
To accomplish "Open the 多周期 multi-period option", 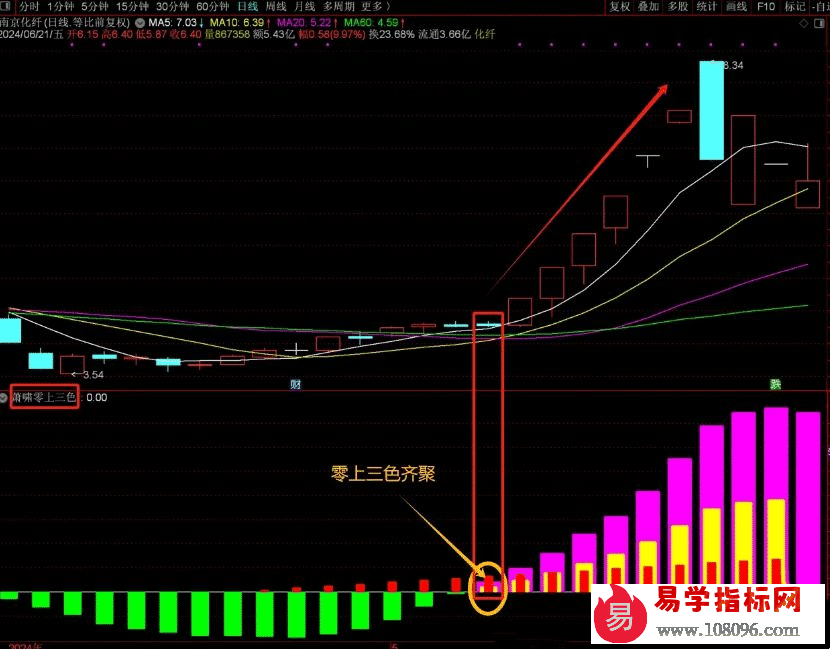I will [338, 6].
